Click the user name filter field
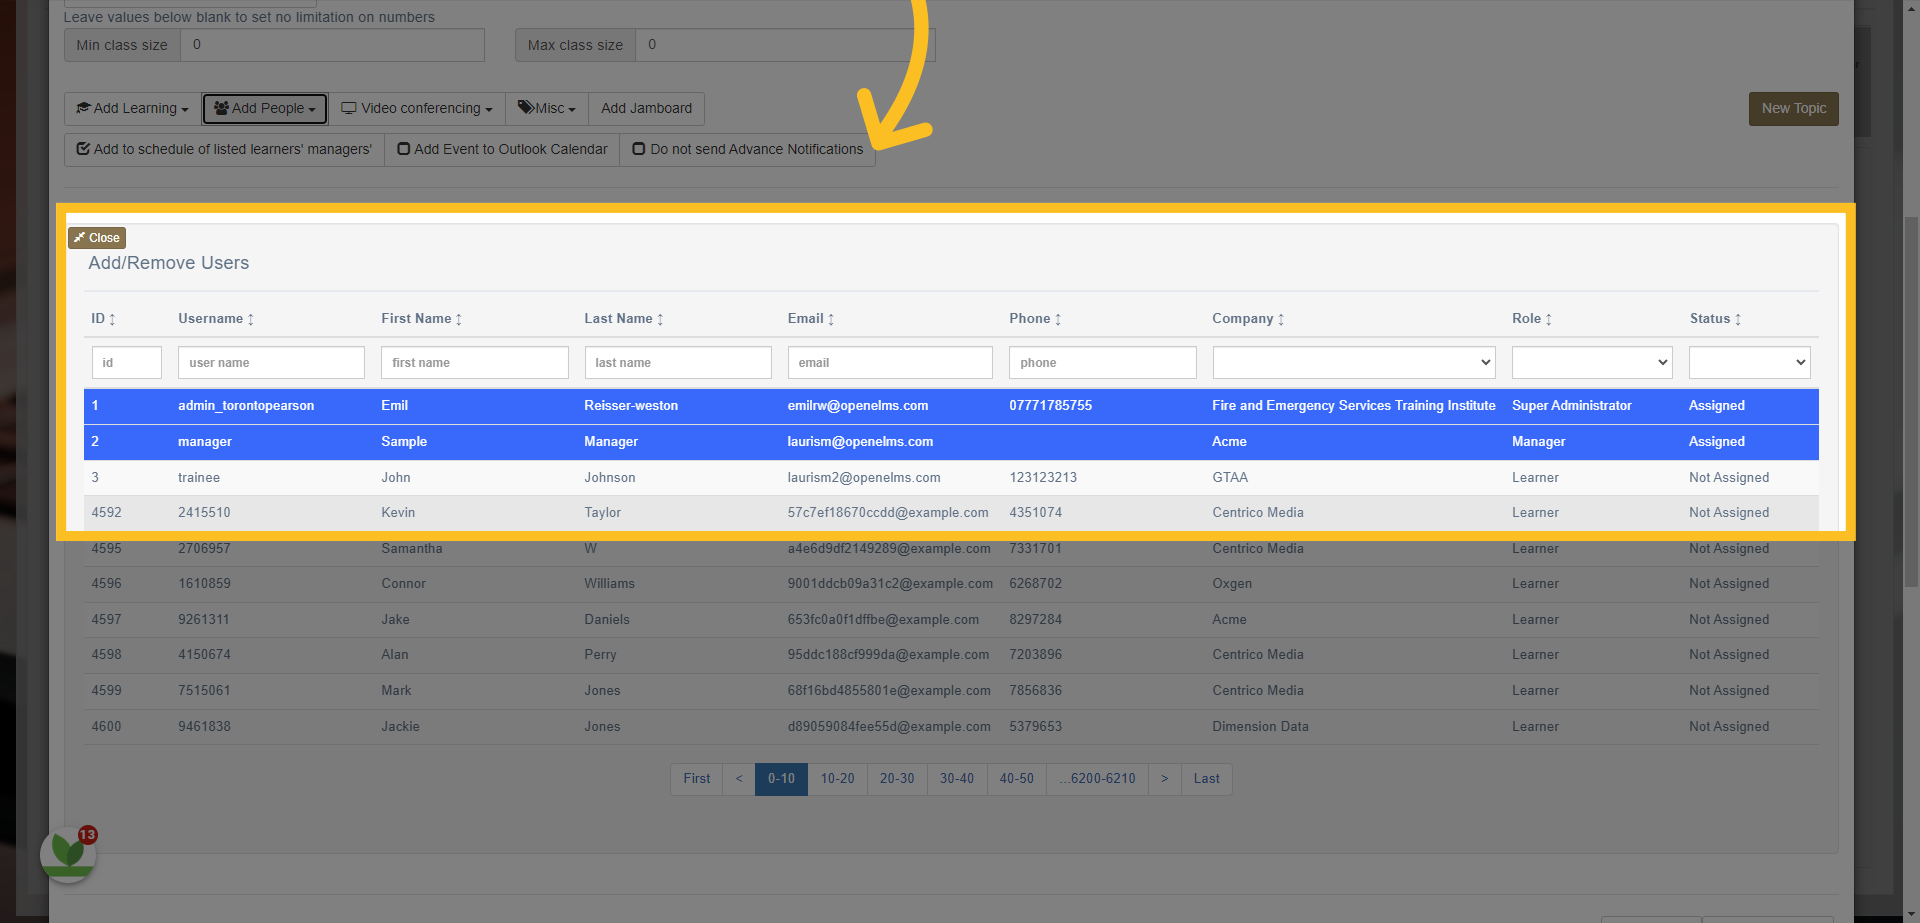 [271, 362]
